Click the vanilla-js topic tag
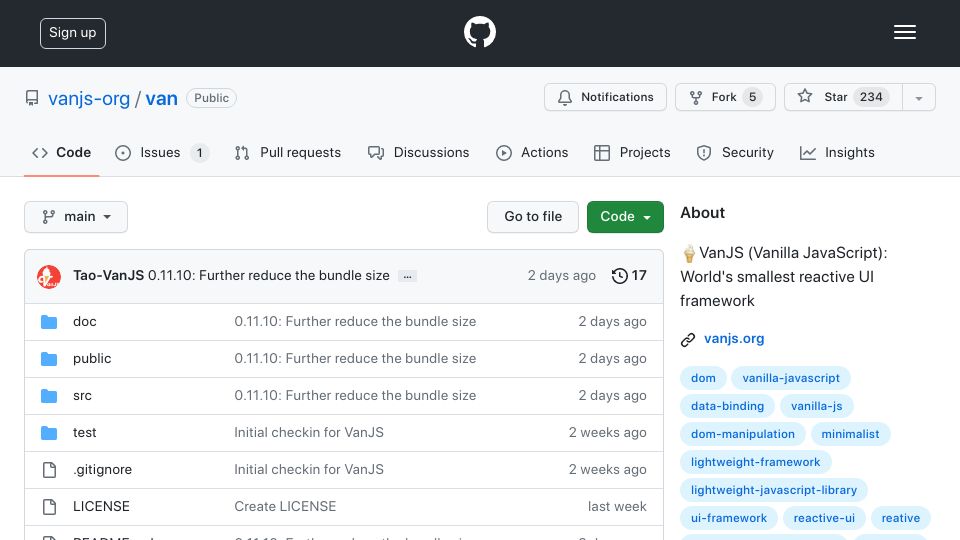The image size is (960, 540). 817,406
